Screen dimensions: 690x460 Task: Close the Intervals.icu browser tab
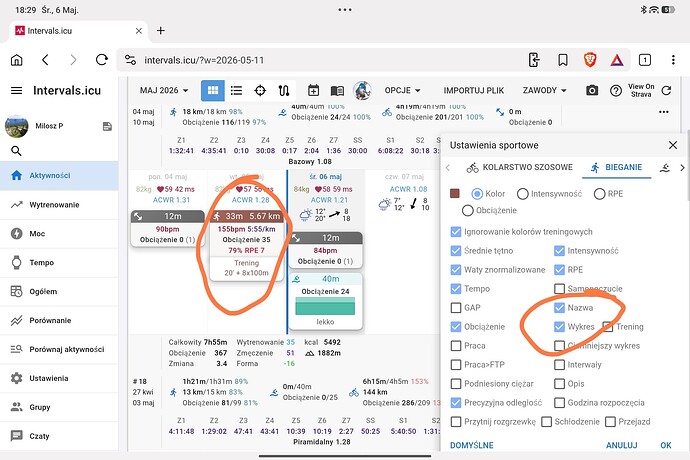[x=139, y=31]
